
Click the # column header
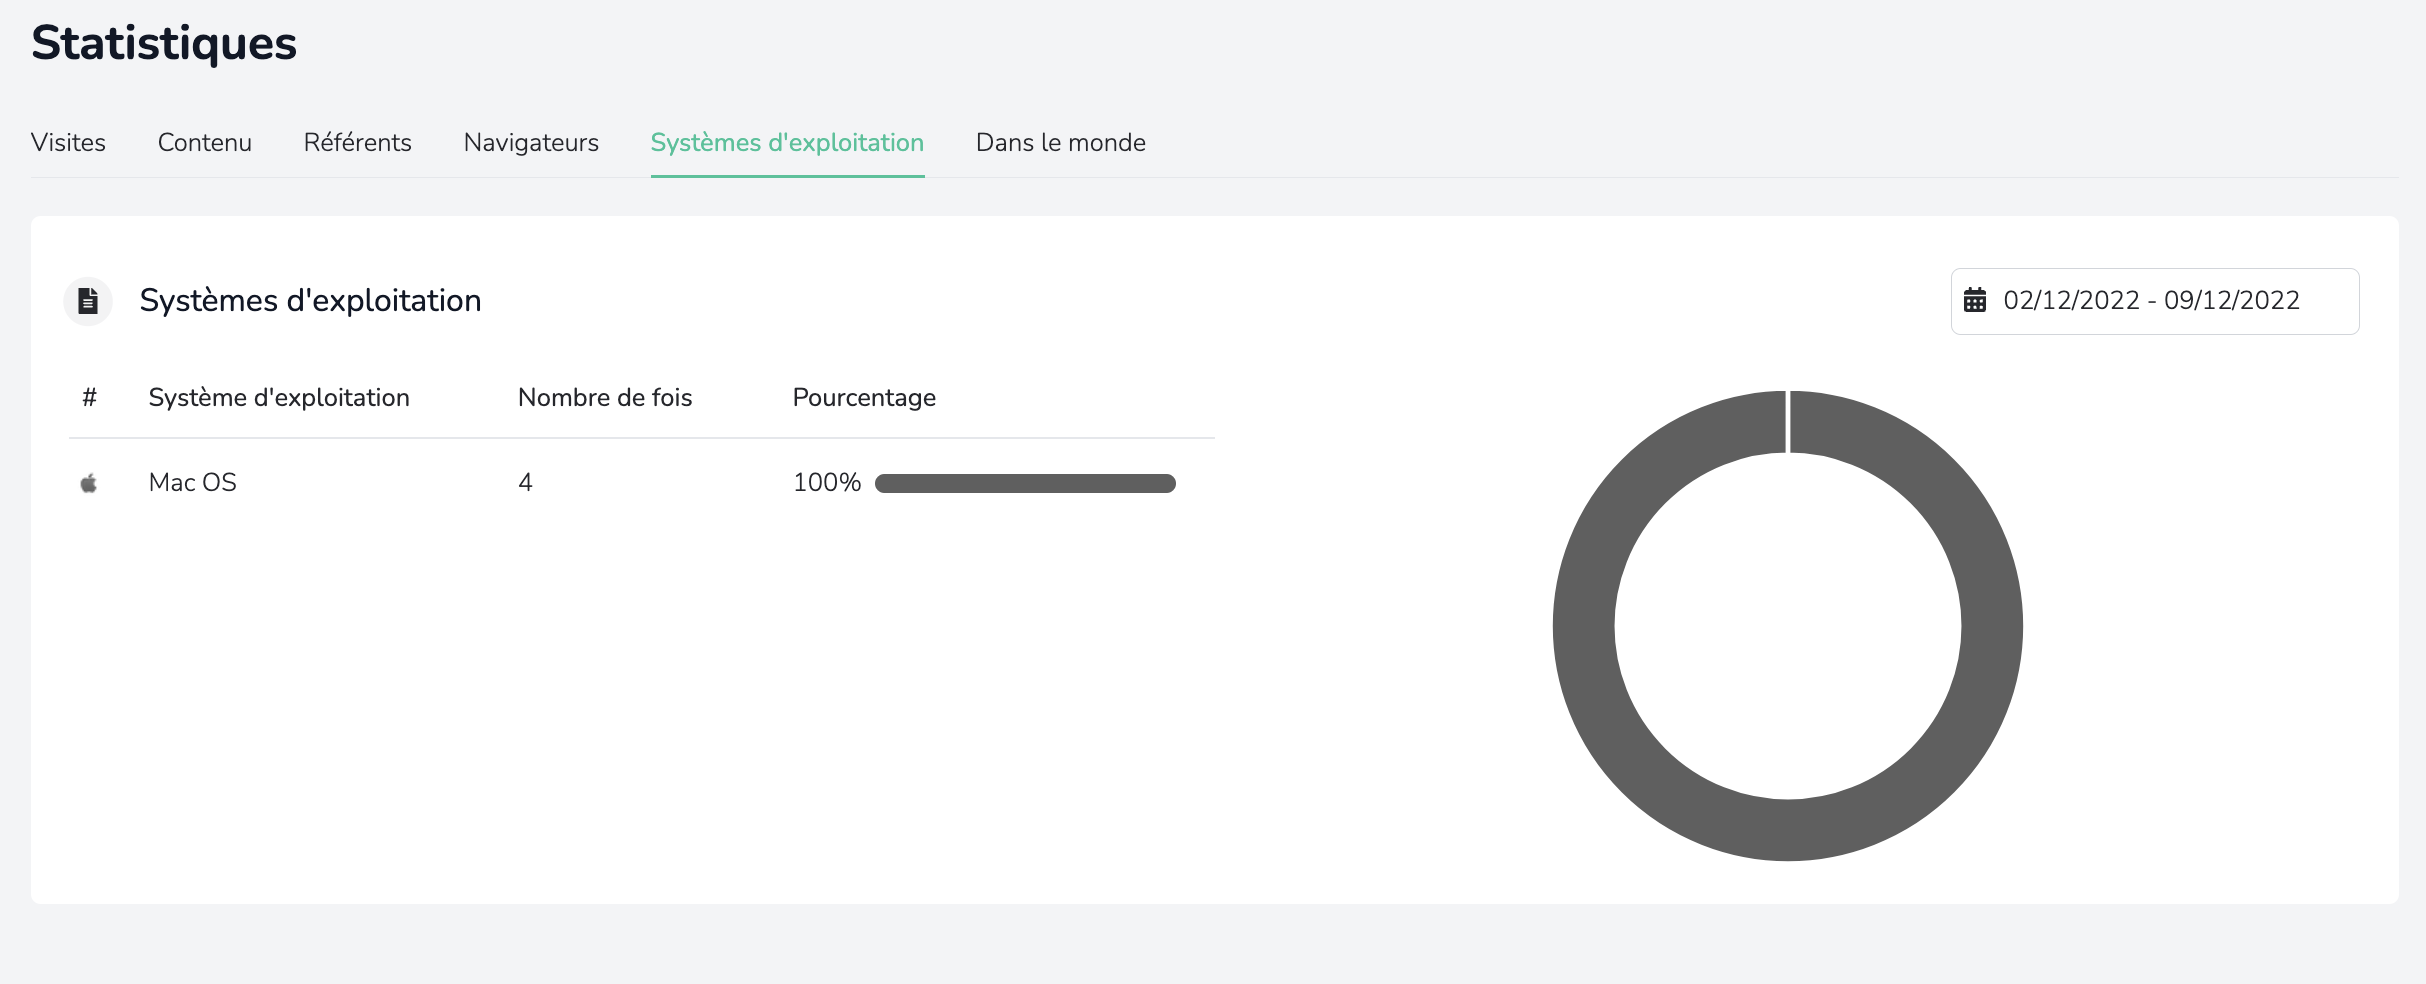pyautogui.click(x=89, y=398)
